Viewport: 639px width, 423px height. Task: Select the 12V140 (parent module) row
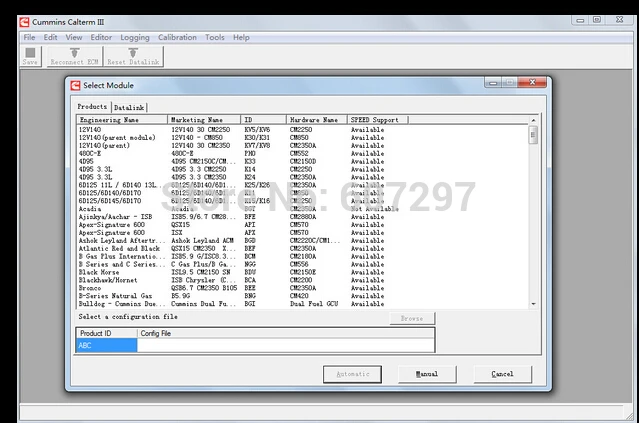pos(304,138)
